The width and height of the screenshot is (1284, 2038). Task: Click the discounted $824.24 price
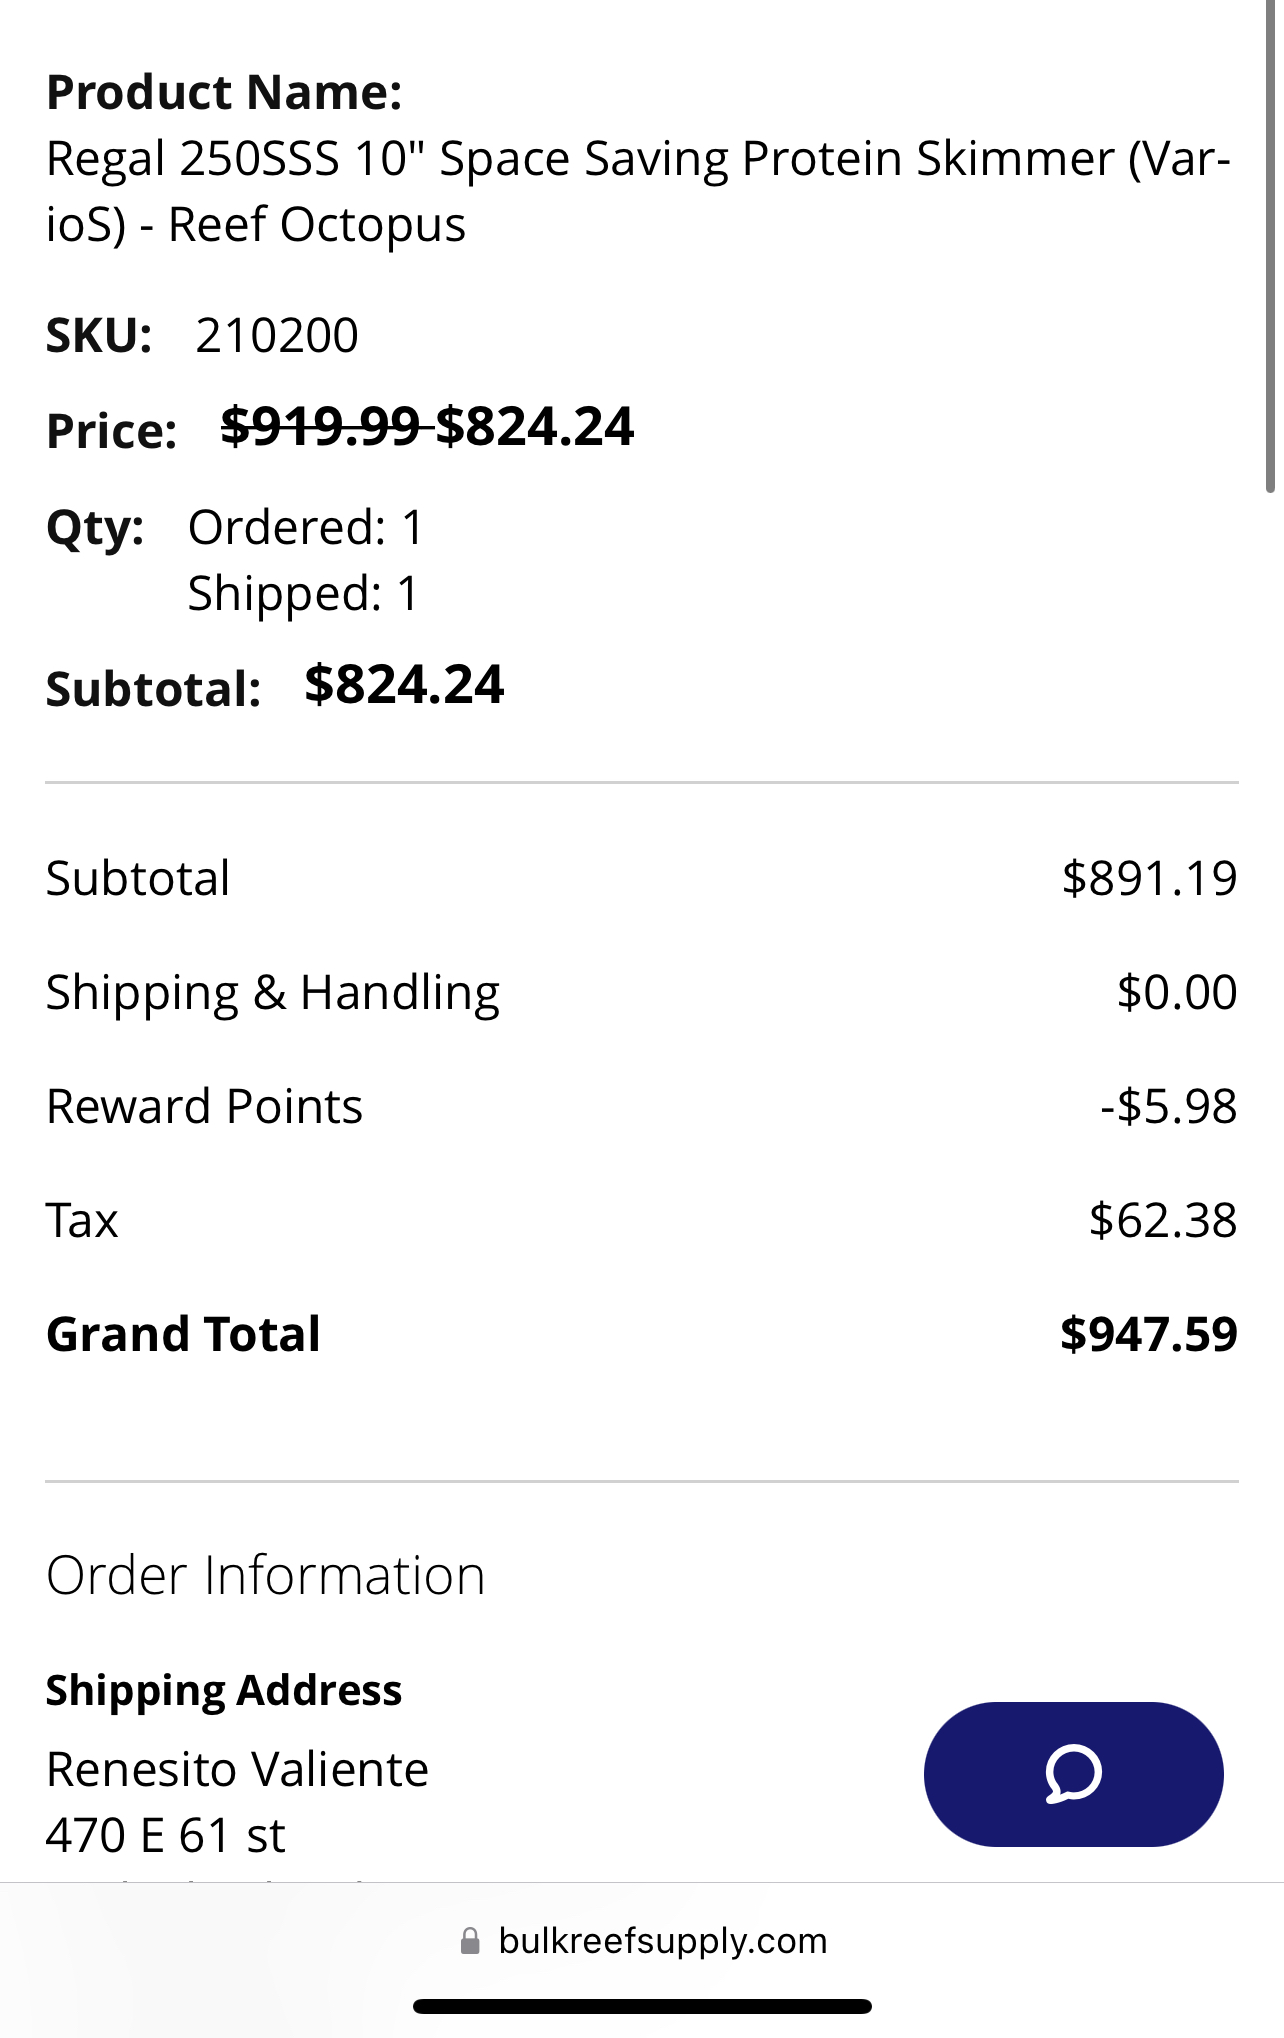point(535,427)
